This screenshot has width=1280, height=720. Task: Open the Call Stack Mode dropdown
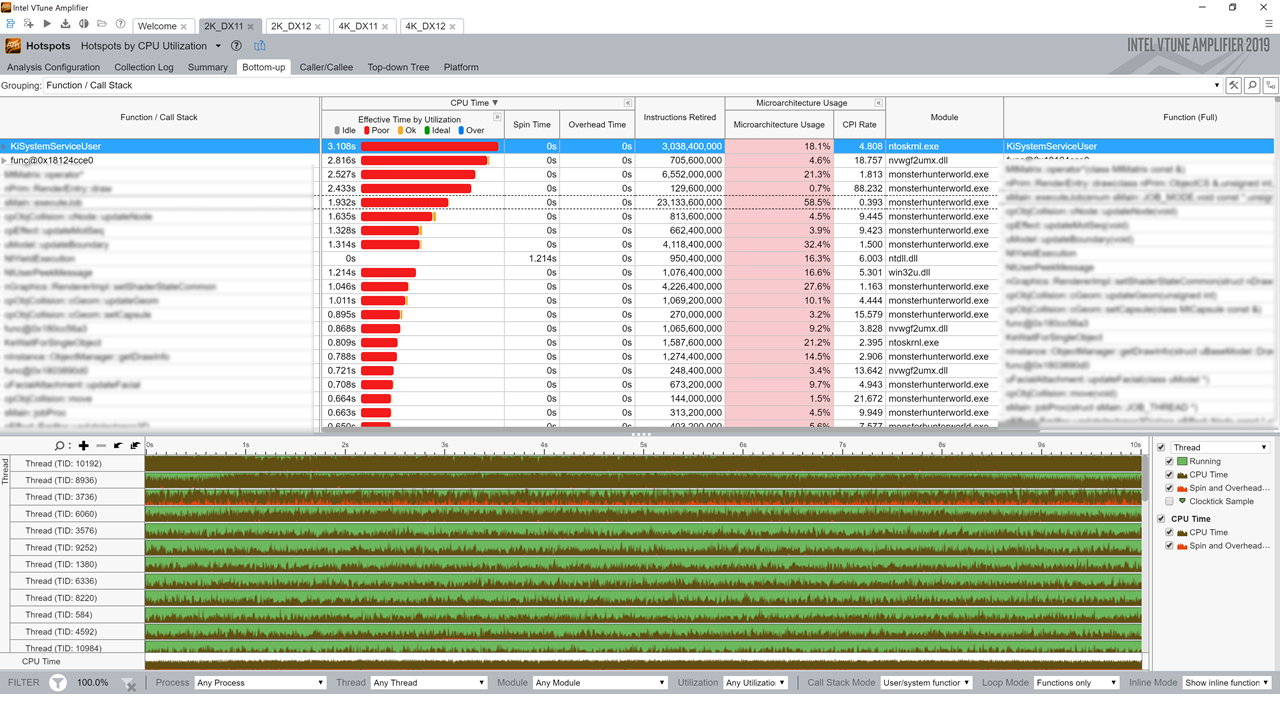click(926, 683)
